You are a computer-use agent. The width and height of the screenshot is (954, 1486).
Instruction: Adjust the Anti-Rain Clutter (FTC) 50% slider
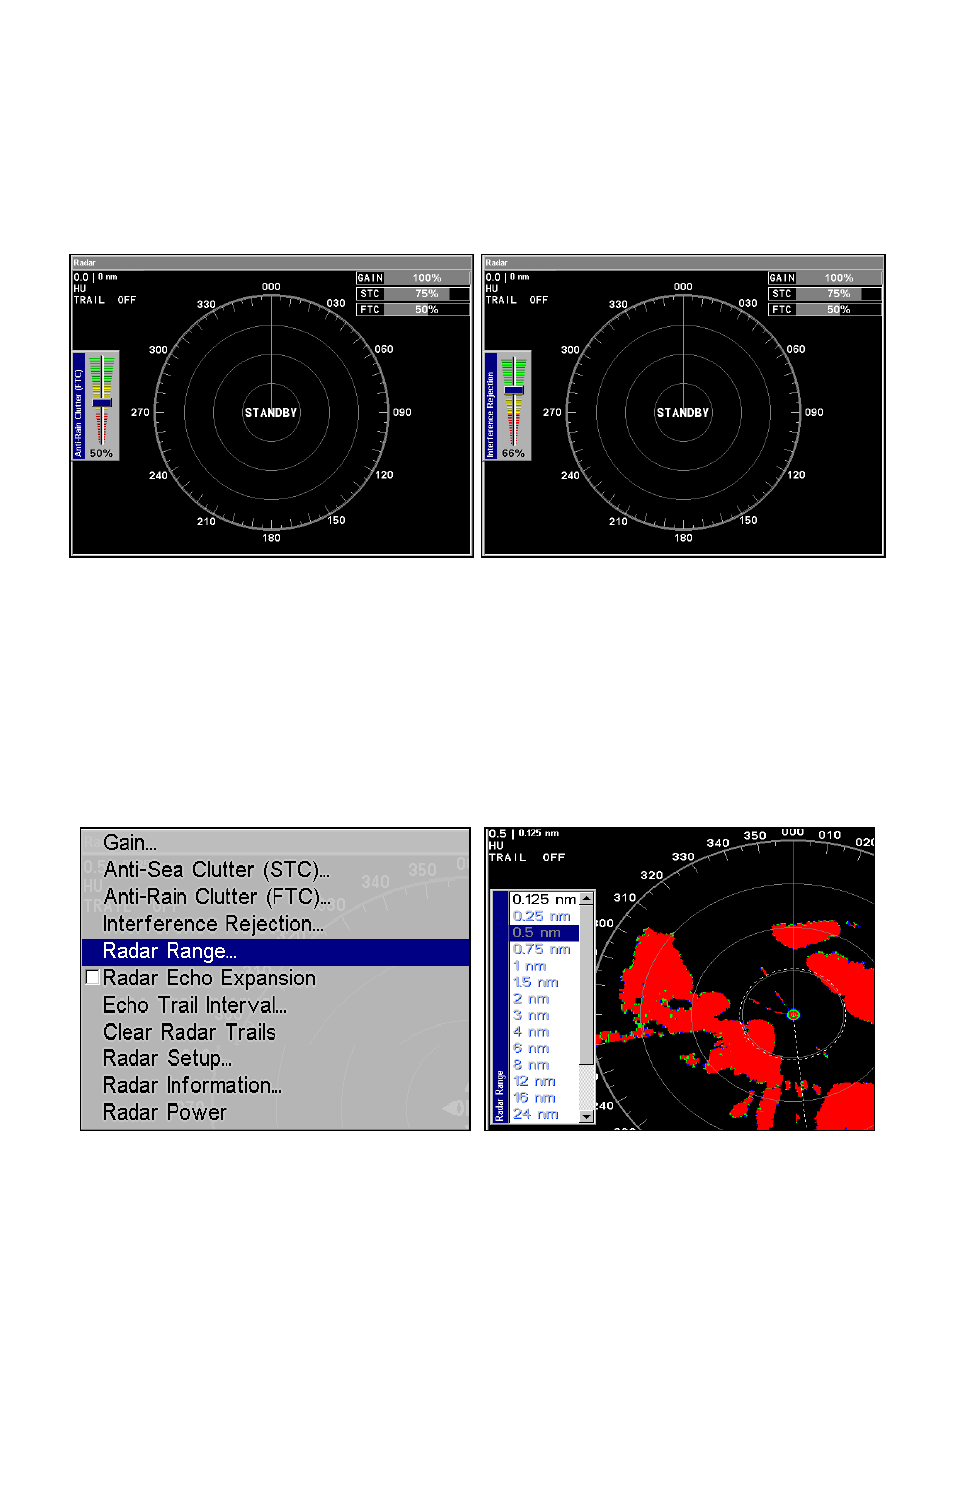point(102,402)
